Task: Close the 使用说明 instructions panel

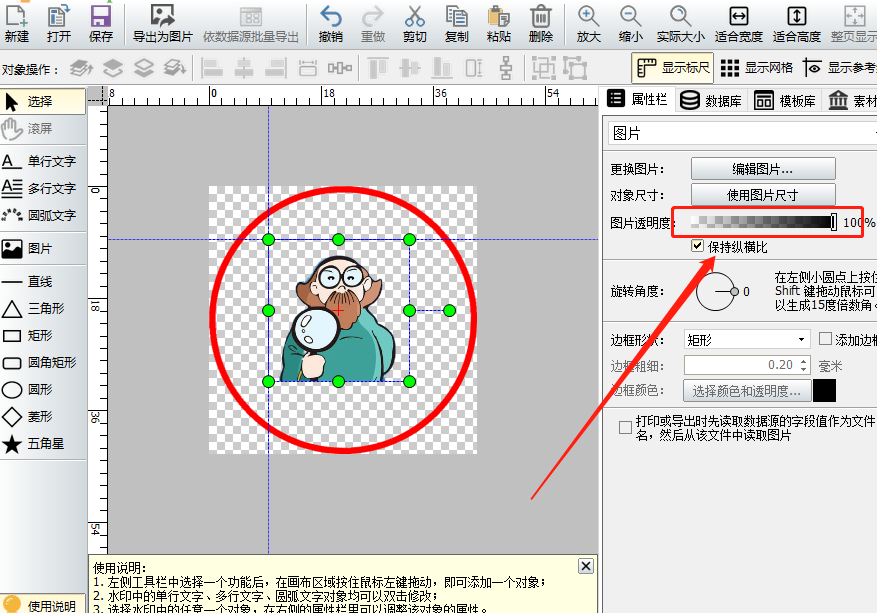Action: click(586, 566)
